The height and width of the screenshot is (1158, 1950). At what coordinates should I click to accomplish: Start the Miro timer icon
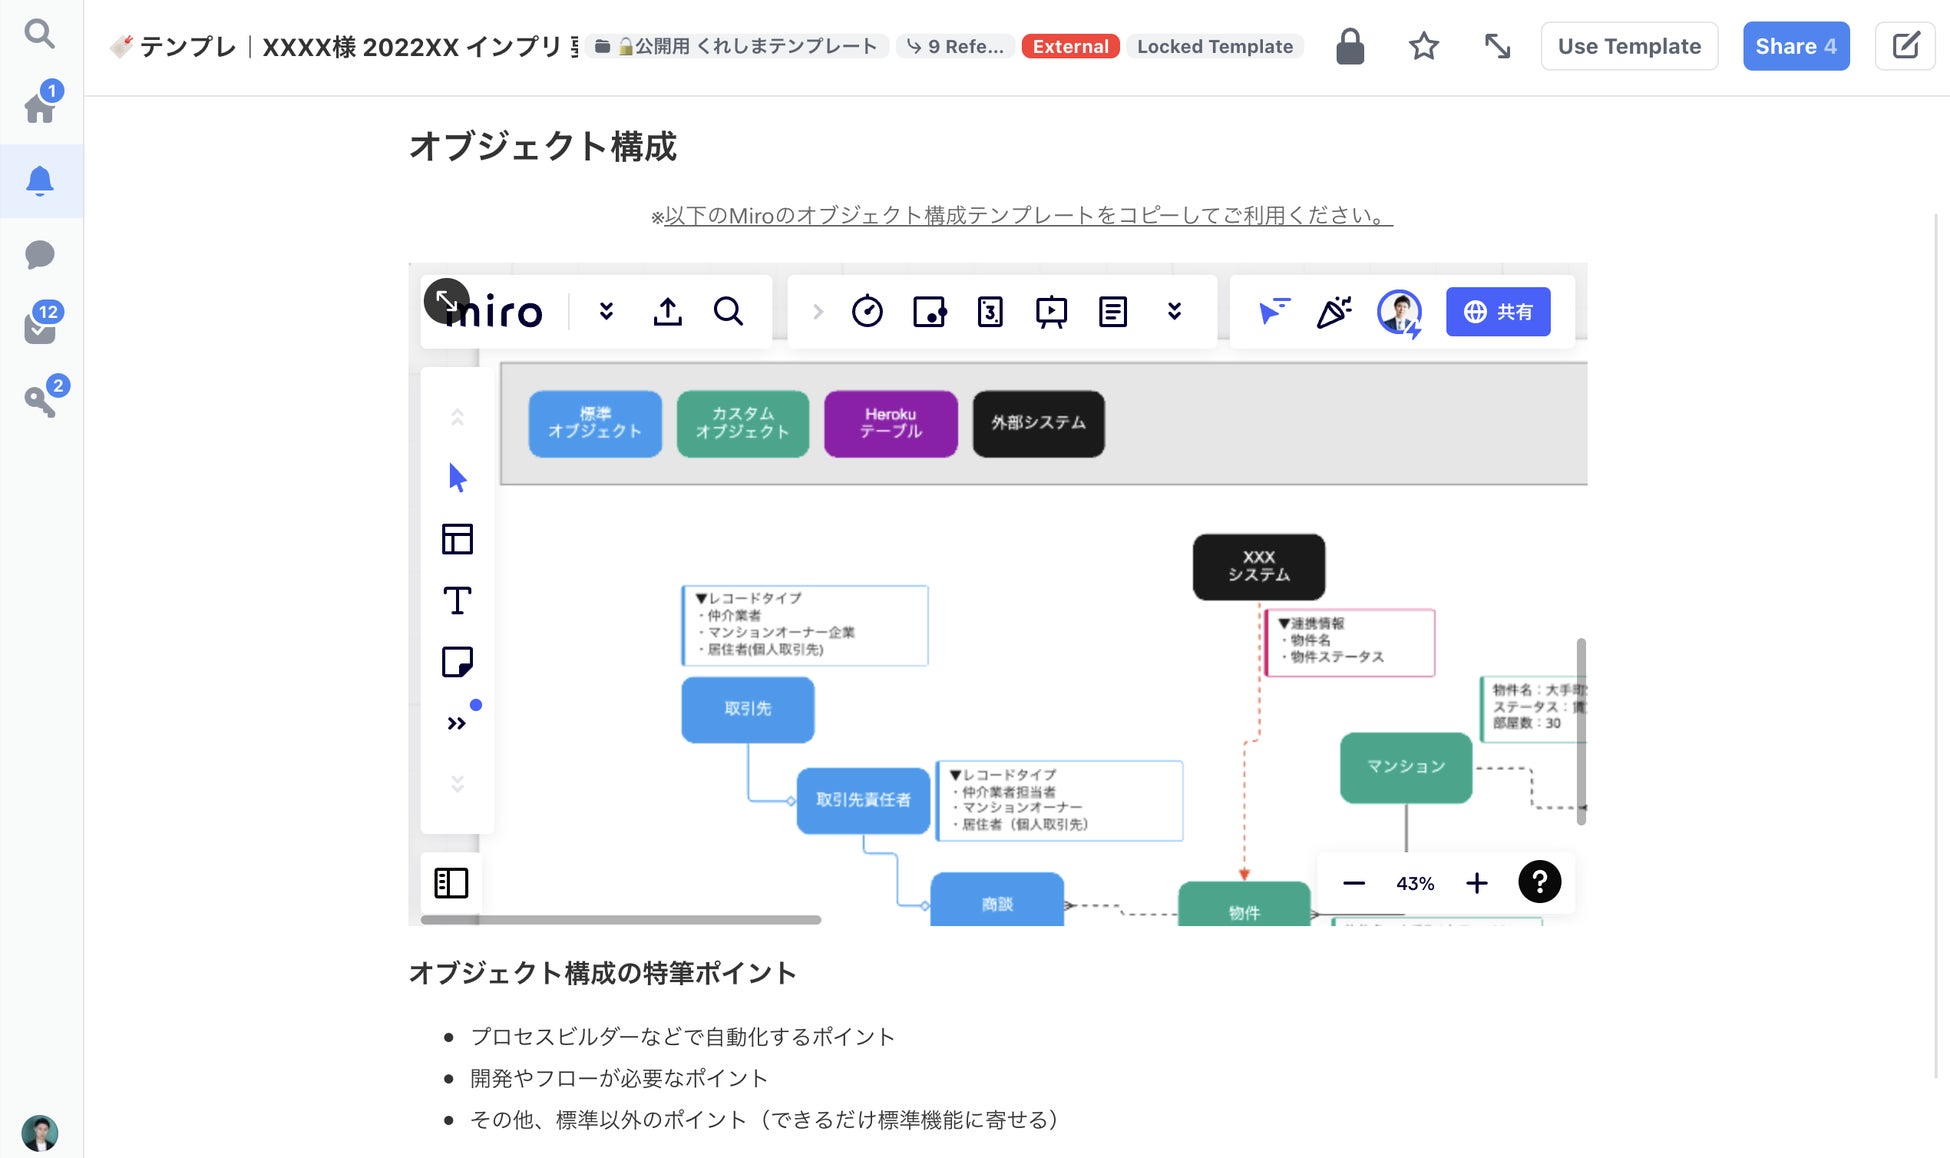(x=867, y=312)
